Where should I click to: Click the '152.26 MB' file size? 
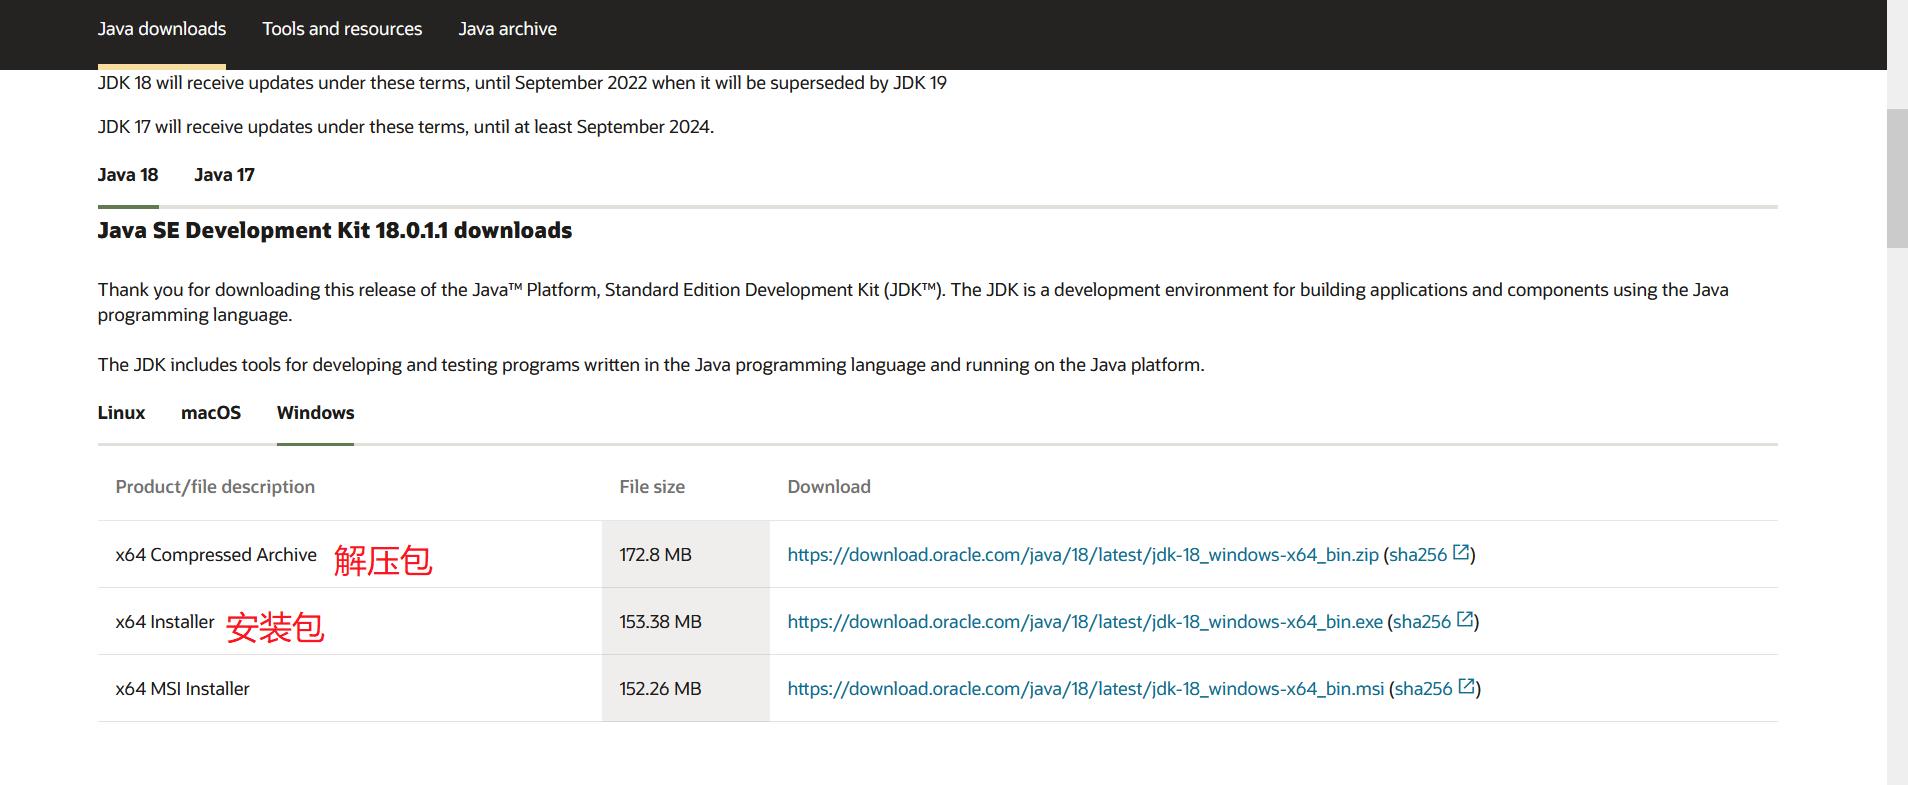coord(660,689)
